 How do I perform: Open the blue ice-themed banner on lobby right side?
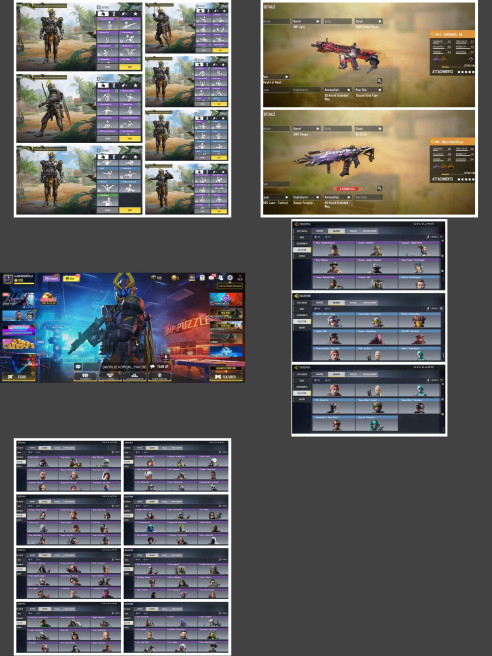click(226, 352)
